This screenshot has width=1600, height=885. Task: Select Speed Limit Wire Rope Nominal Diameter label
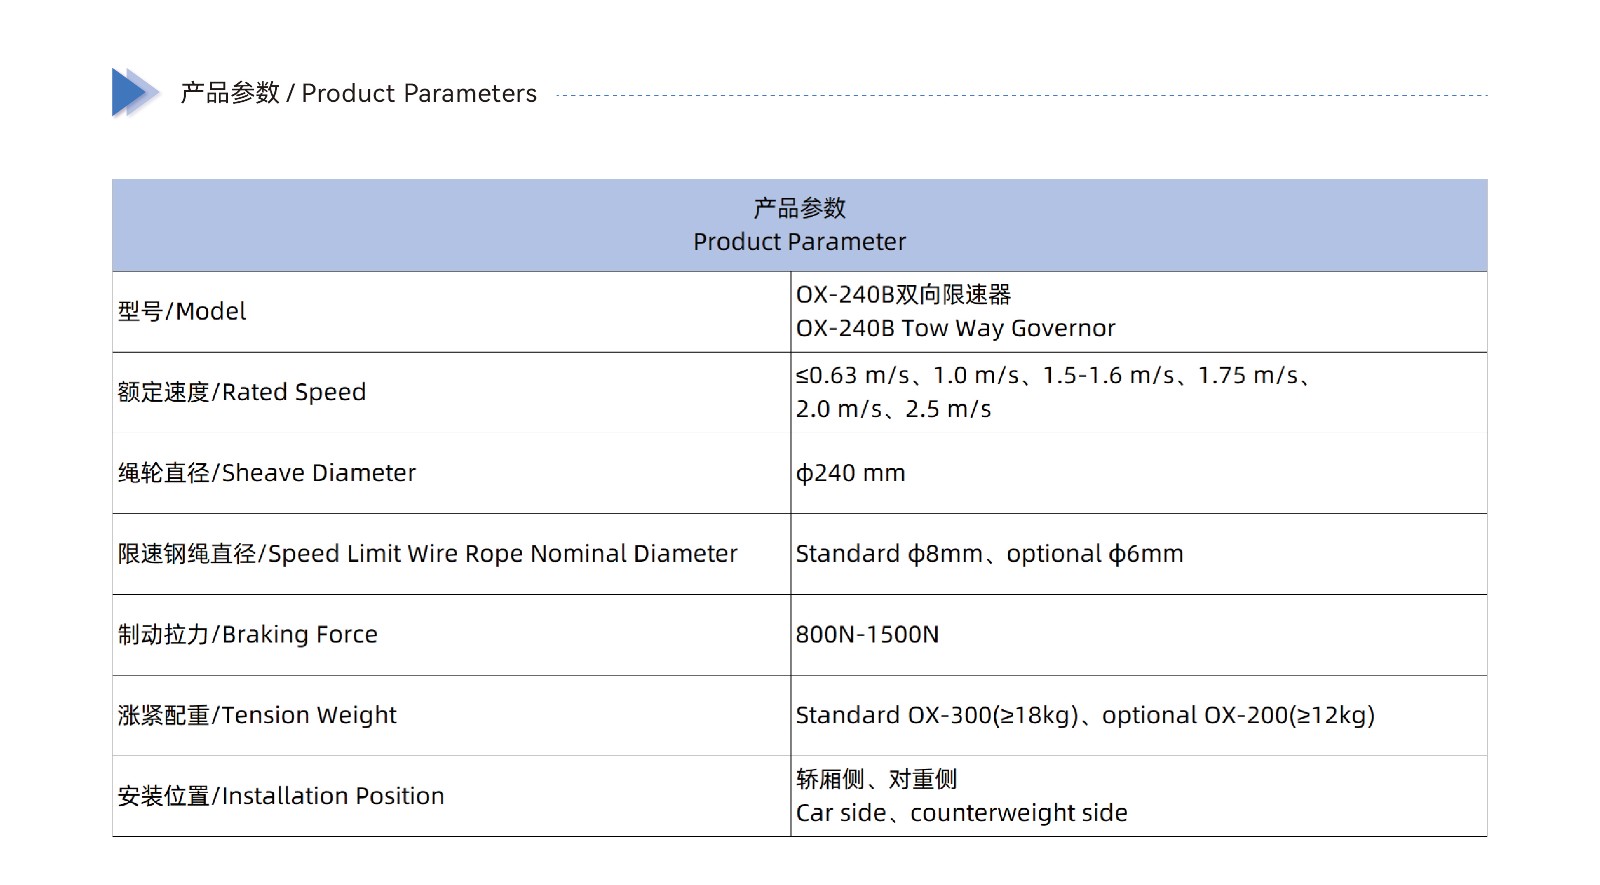point(428,554)
